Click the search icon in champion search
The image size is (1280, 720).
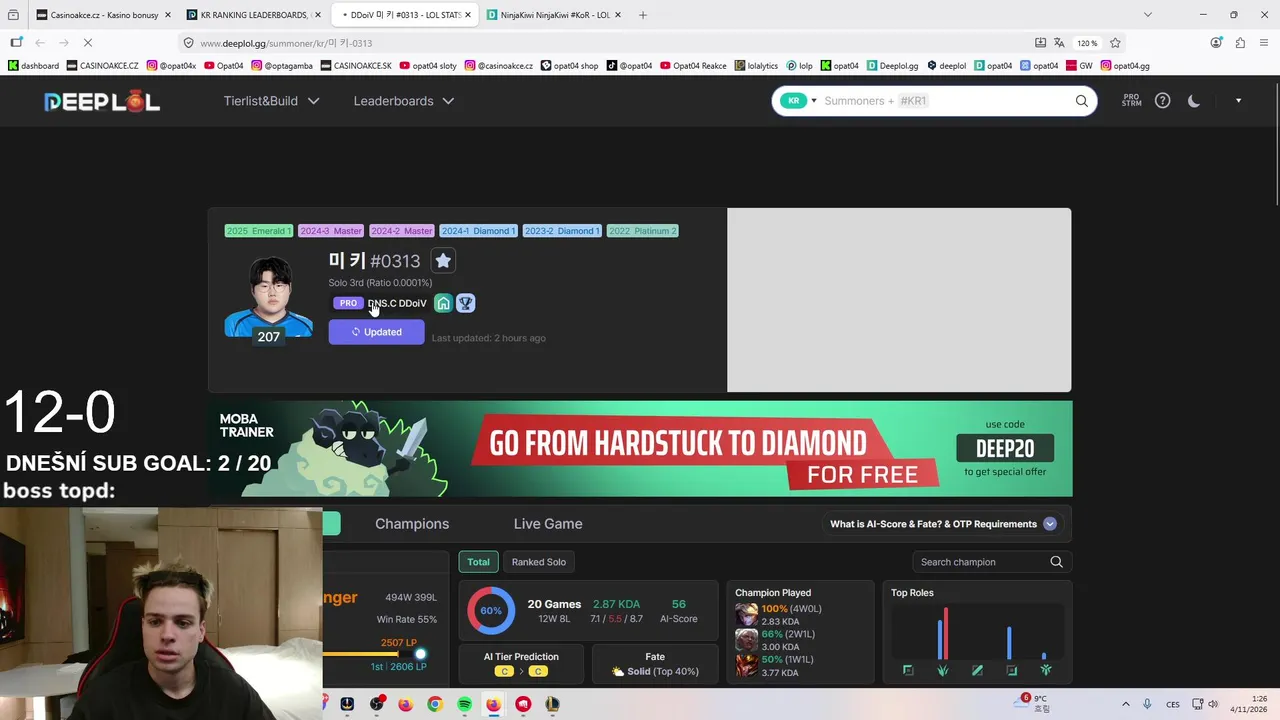point(1056,562)
